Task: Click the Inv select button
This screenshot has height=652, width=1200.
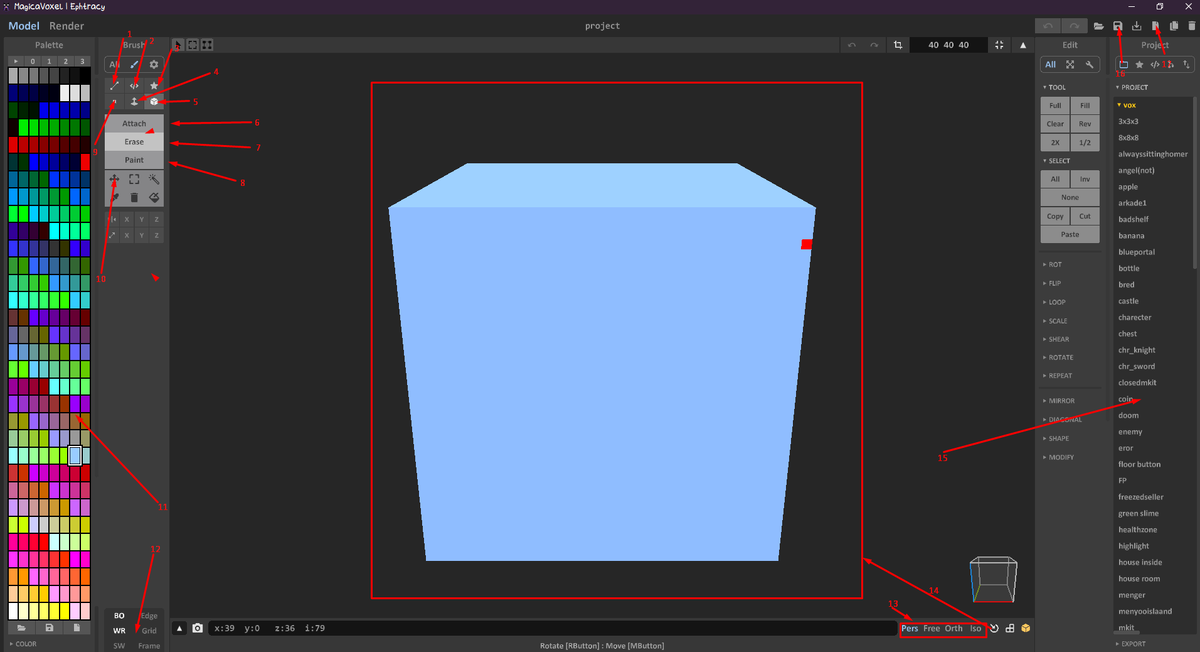Action: pos(1084,179)
